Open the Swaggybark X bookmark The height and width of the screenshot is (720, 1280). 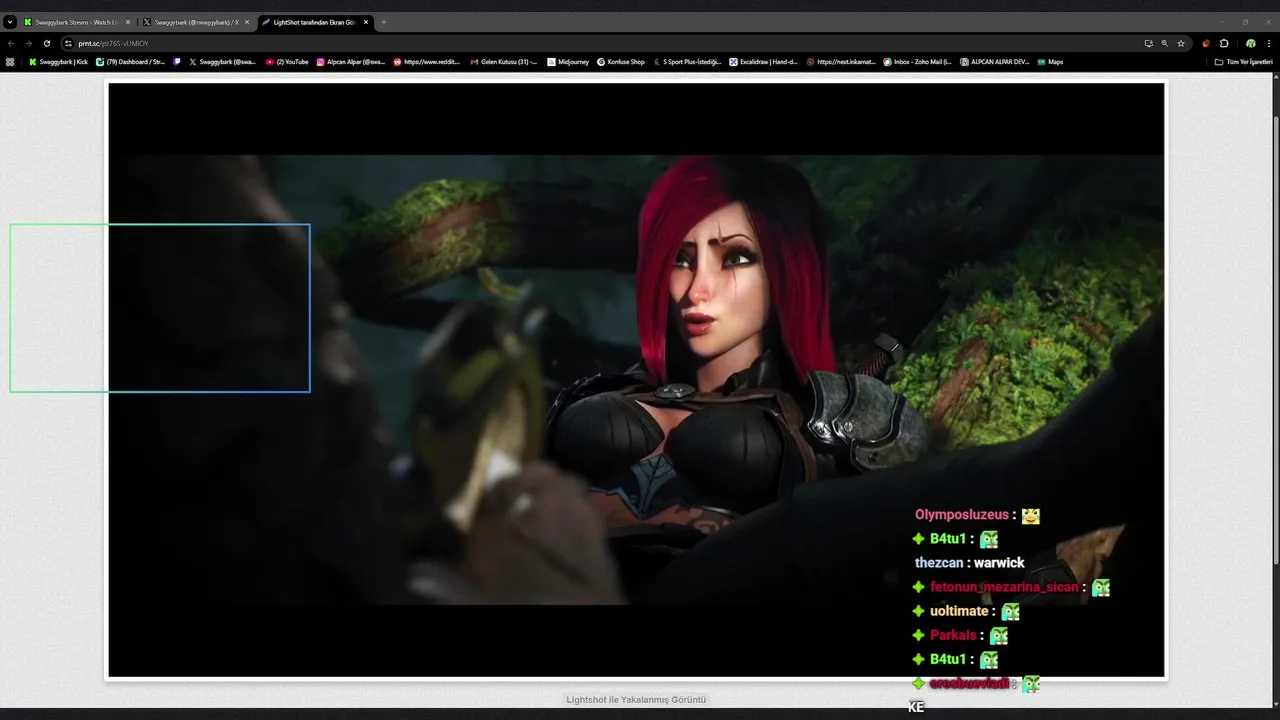(x=222, y=62)
